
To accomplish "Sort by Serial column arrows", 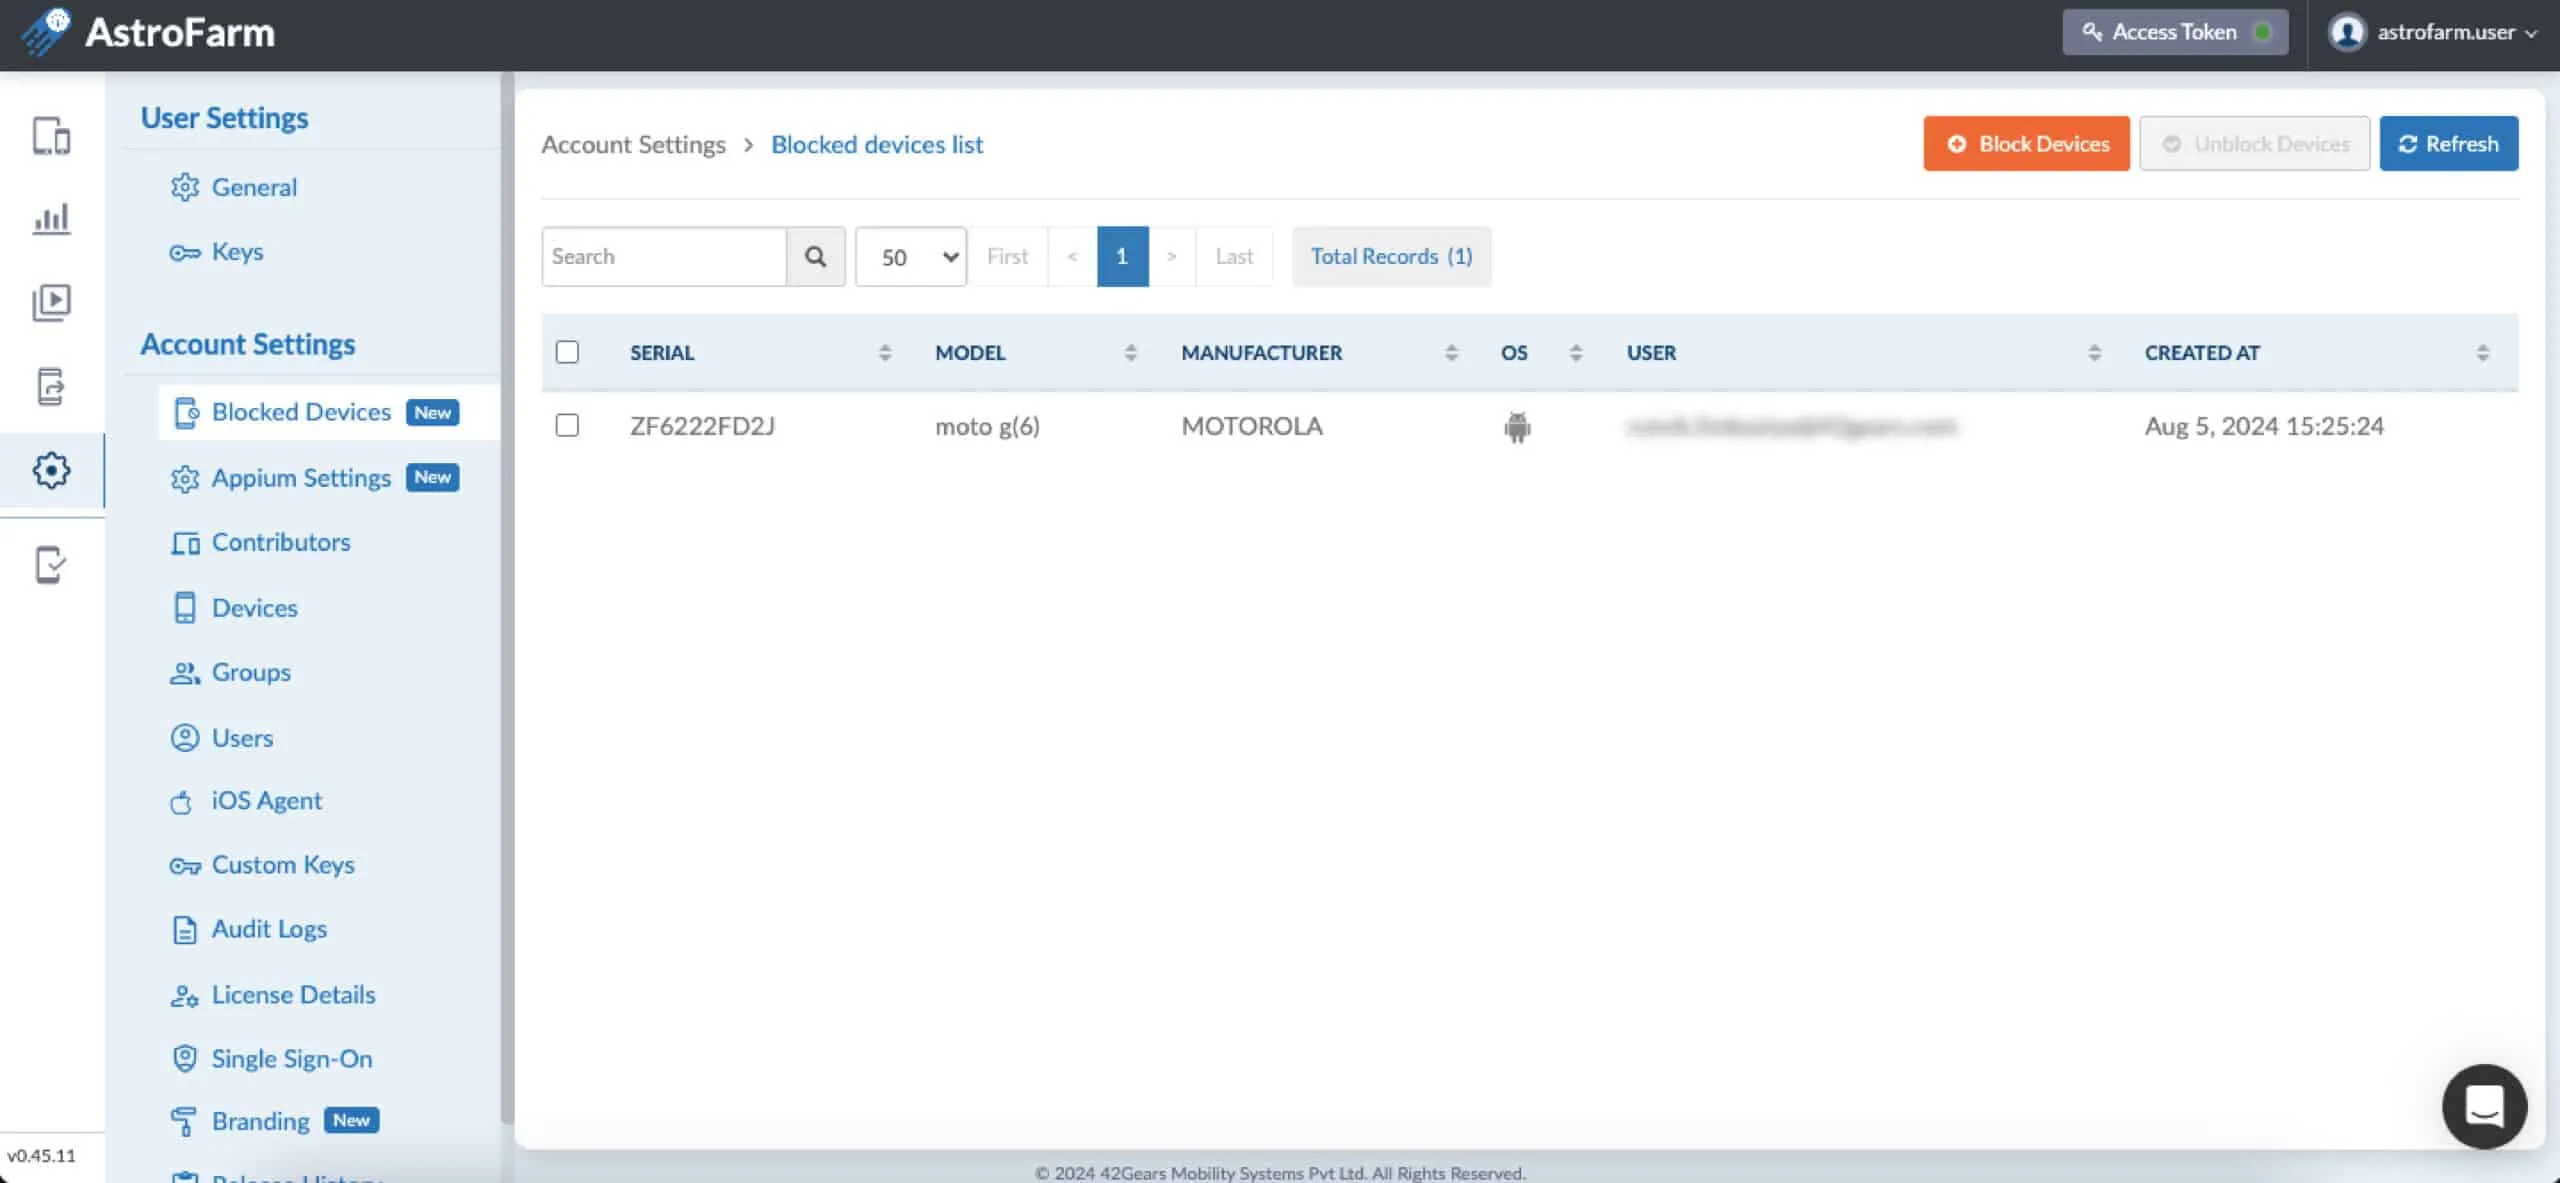I will click(x=885, y=353).
